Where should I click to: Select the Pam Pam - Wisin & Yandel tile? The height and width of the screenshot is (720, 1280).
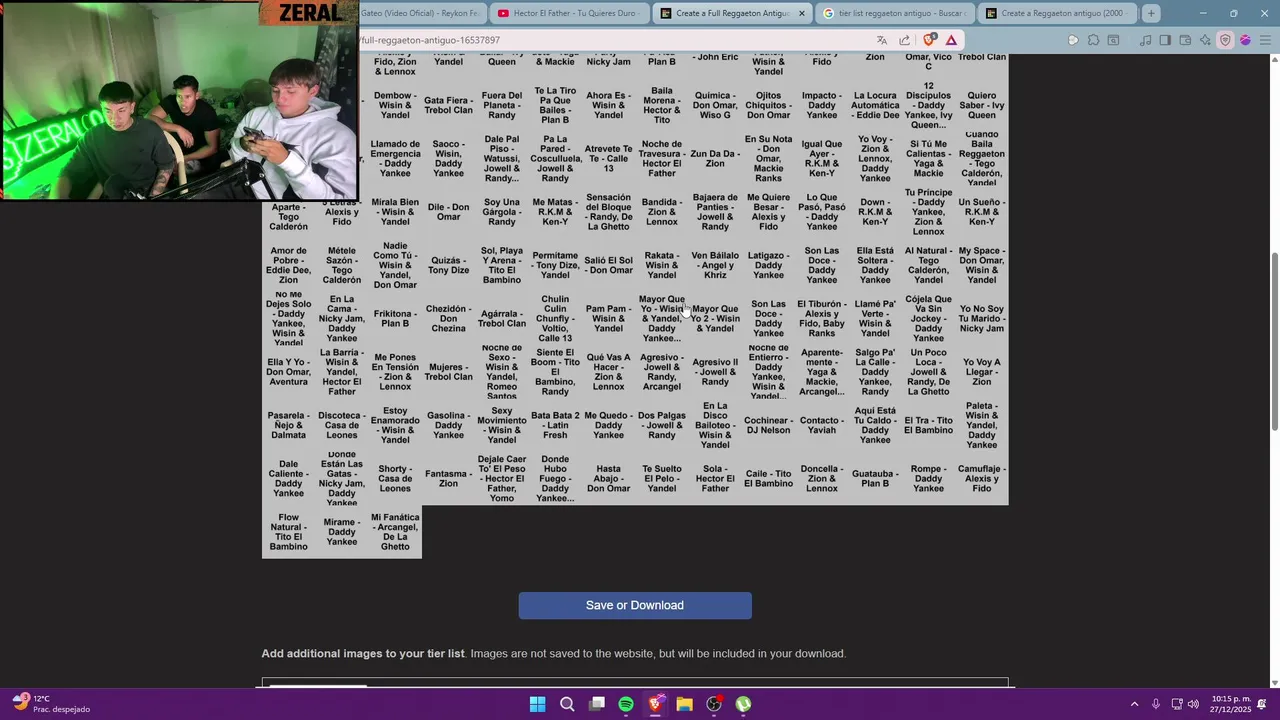coord(608,319)
